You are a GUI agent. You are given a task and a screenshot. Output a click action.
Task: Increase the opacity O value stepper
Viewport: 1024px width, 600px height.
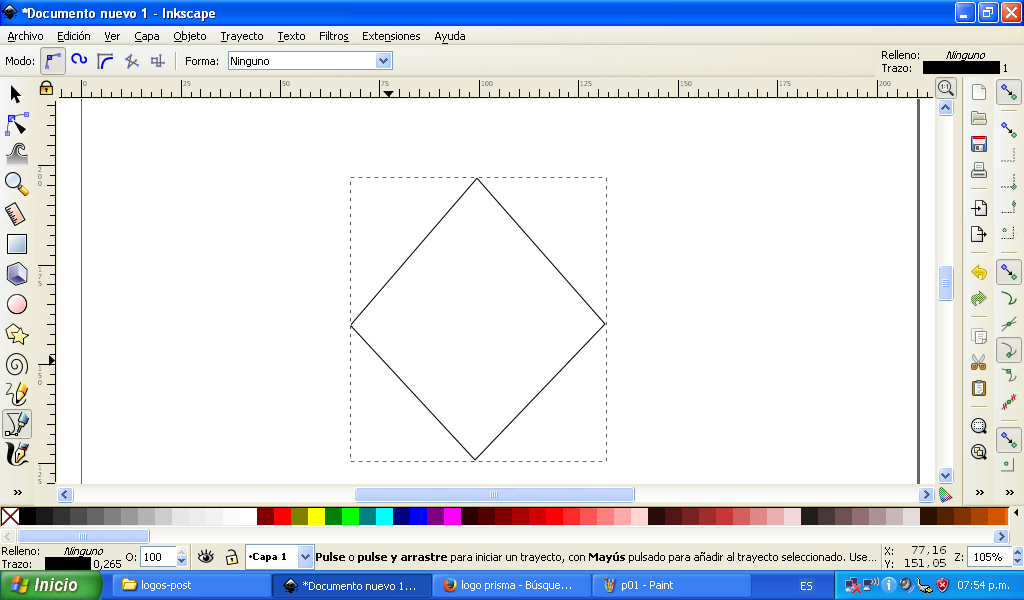pyautogui.click(x=182, y=552)
